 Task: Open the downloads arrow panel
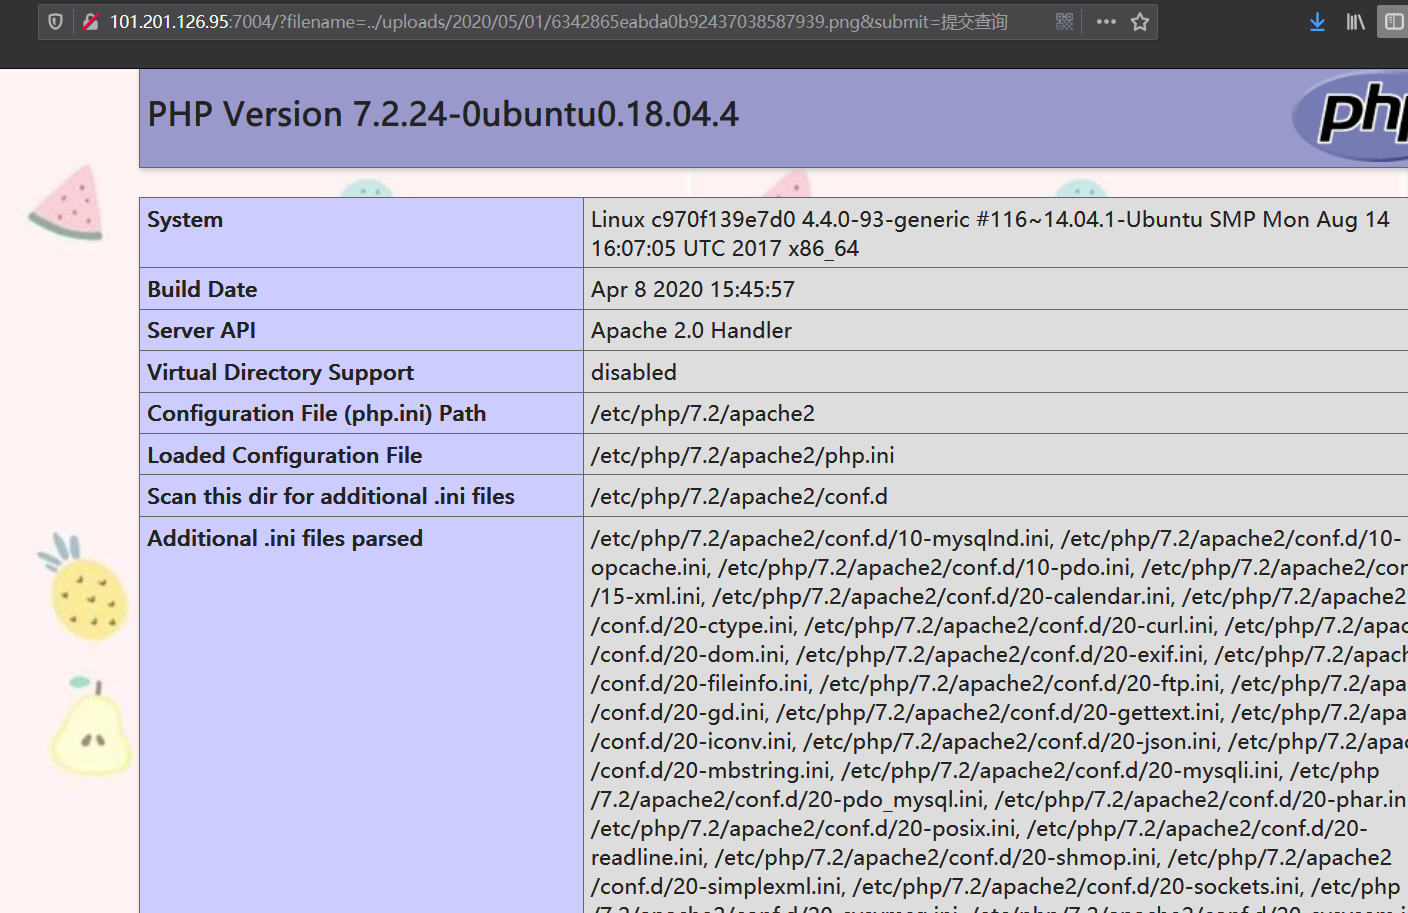[1317, 22]
